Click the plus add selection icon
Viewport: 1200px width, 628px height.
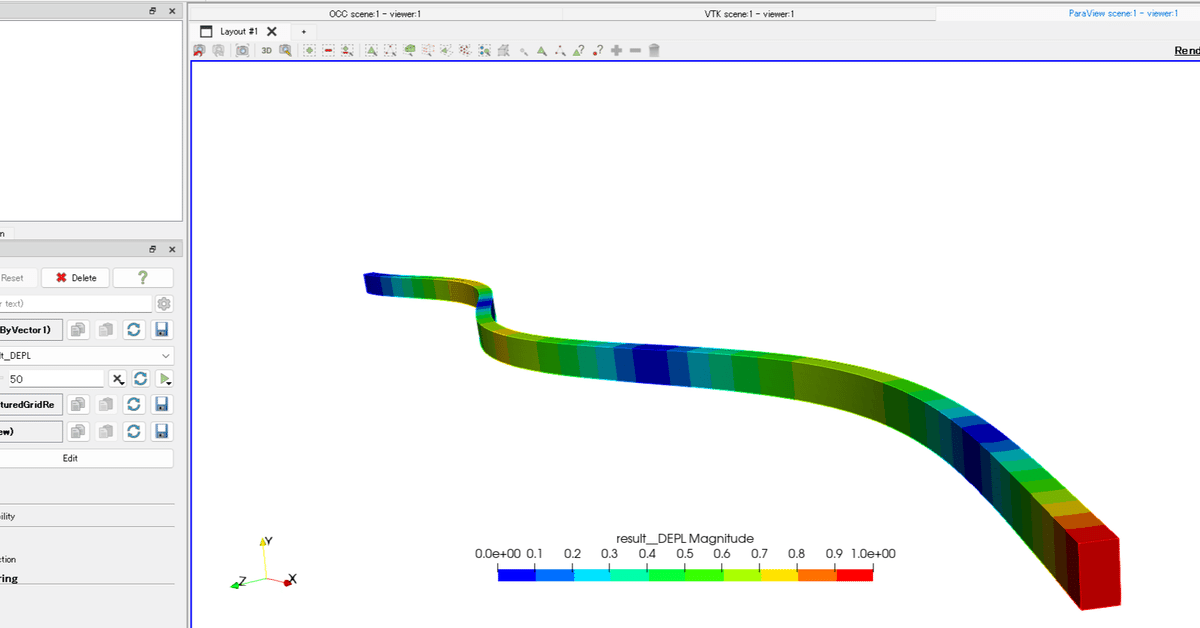tap(617, 50)
